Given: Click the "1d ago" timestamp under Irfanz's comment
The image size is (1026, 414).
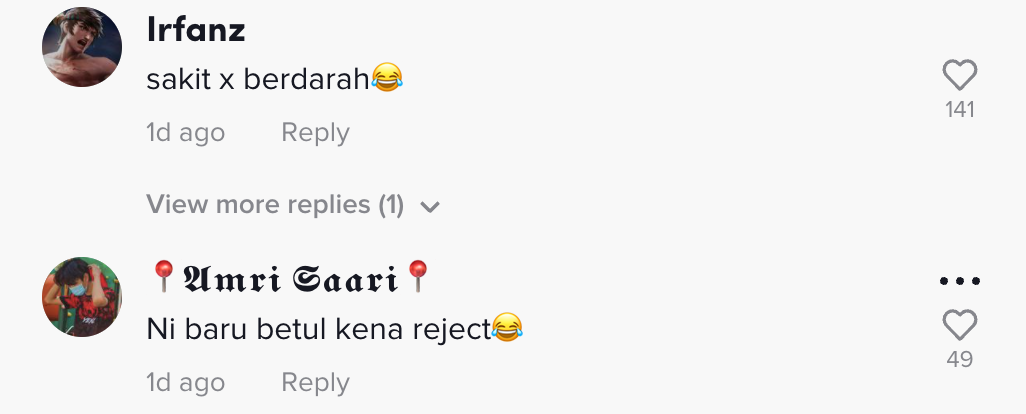Looking at the screenshot, I should pos(185,133).
